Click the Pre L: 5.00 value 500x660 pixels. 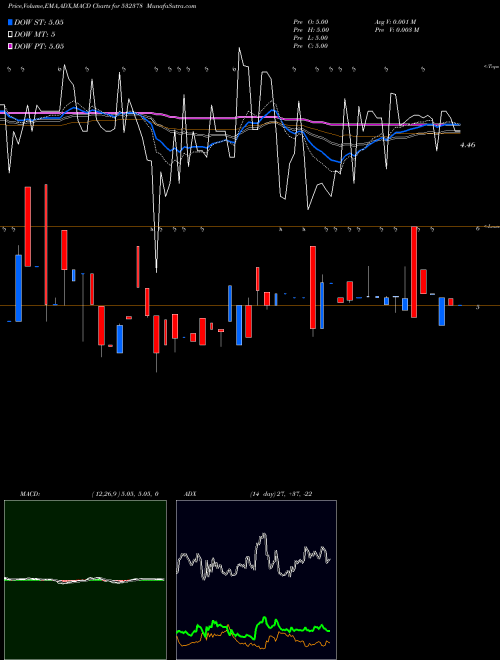click(x=311, y=38)
